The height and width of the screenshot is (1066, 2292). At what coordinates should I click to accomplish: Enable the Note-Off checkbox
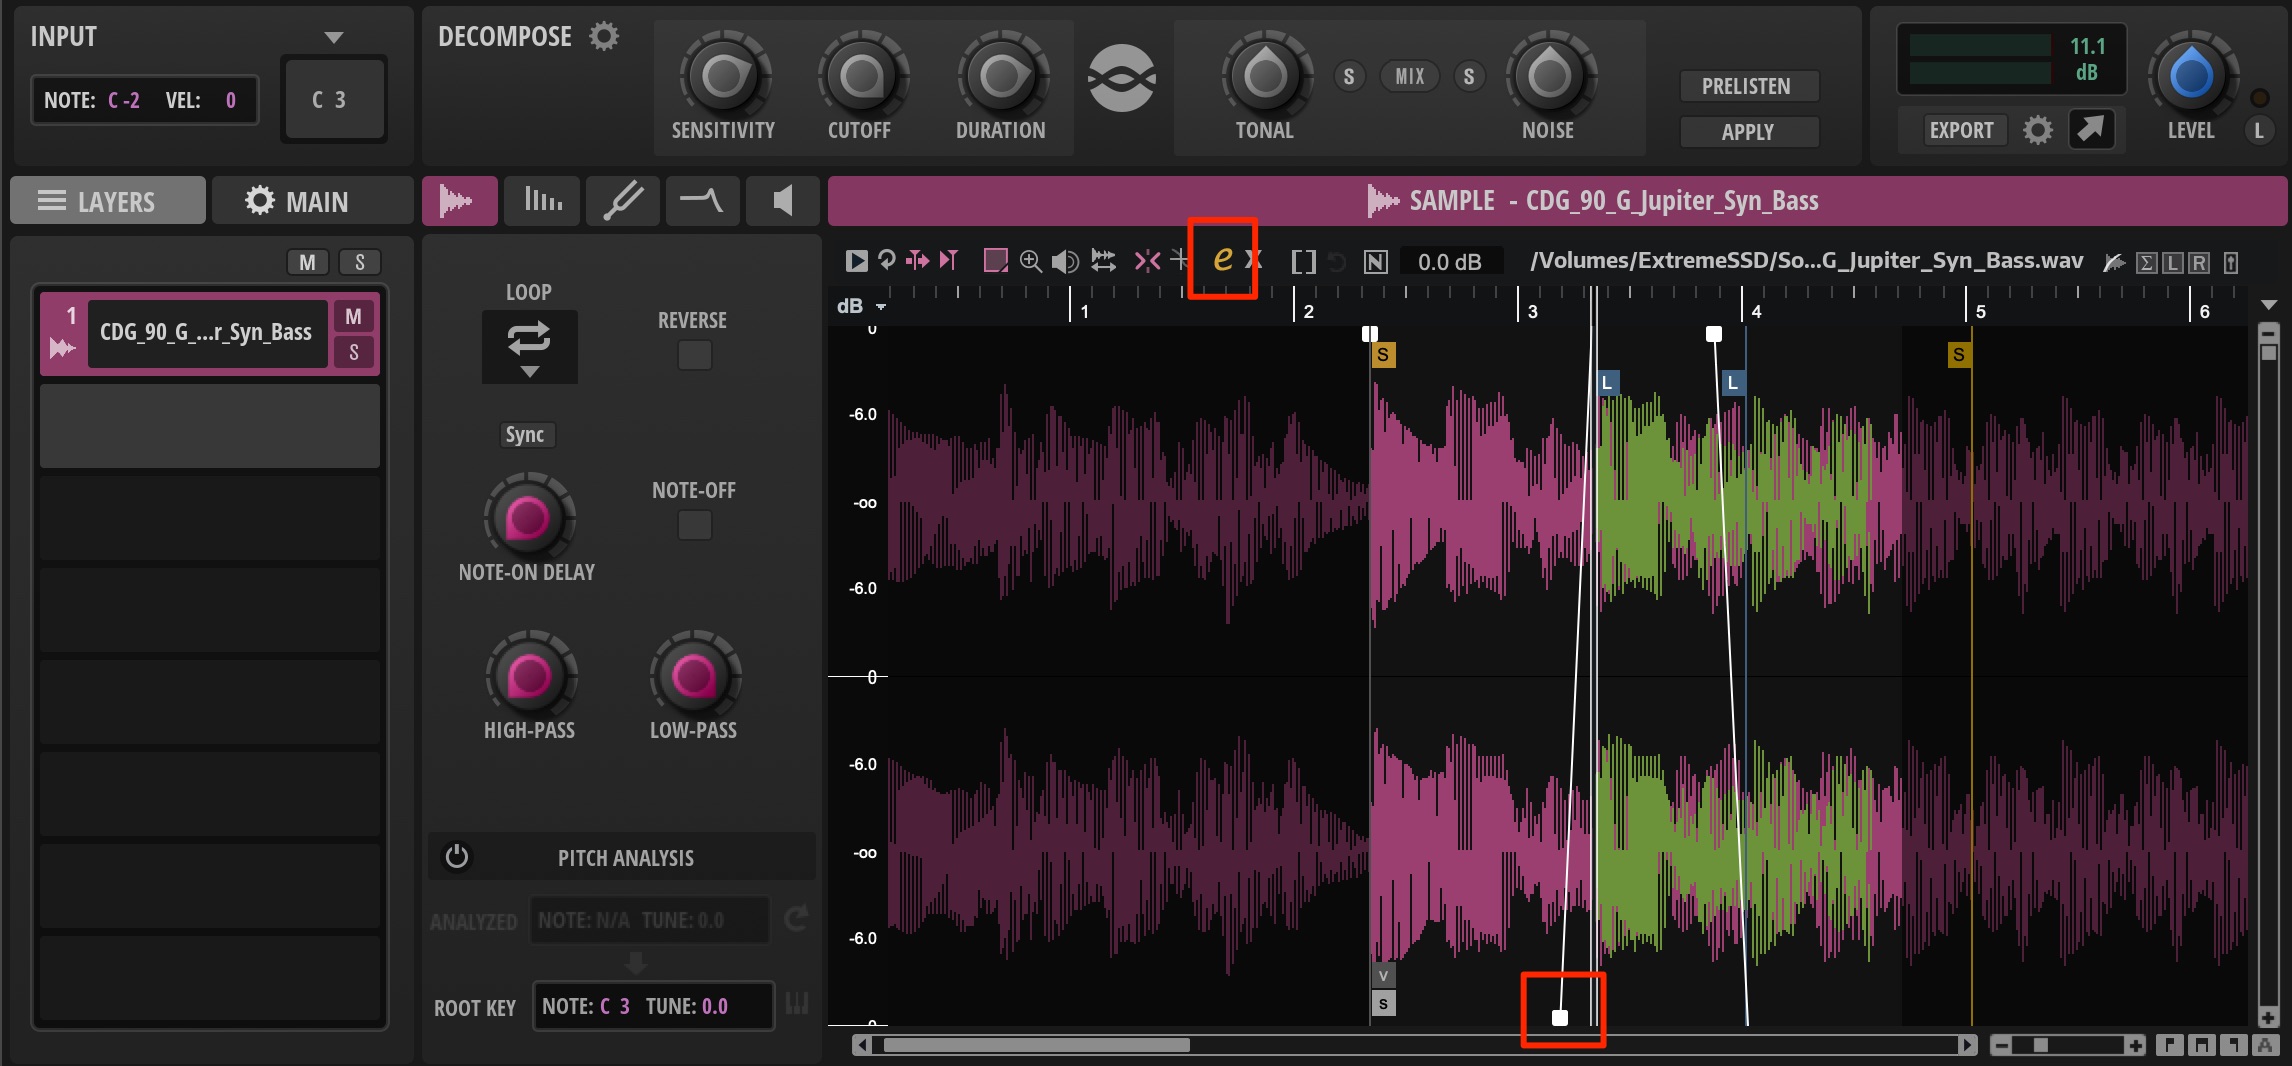click(x=695, y=525)
